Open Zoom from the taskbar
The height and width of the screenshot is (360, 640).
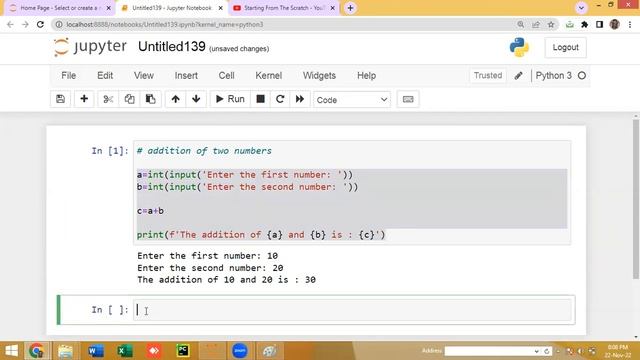tap(240, 351)
